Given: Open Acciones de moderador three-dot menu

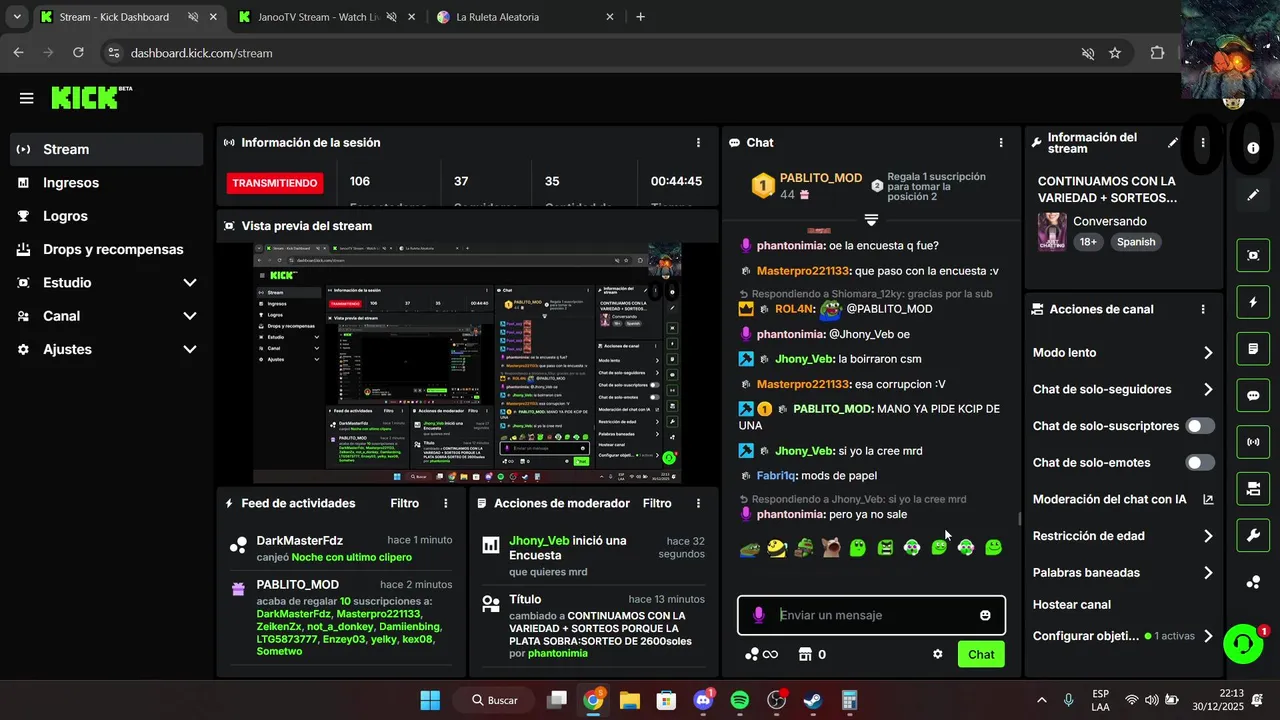Looking at the screenshot, I should (698, 504).
